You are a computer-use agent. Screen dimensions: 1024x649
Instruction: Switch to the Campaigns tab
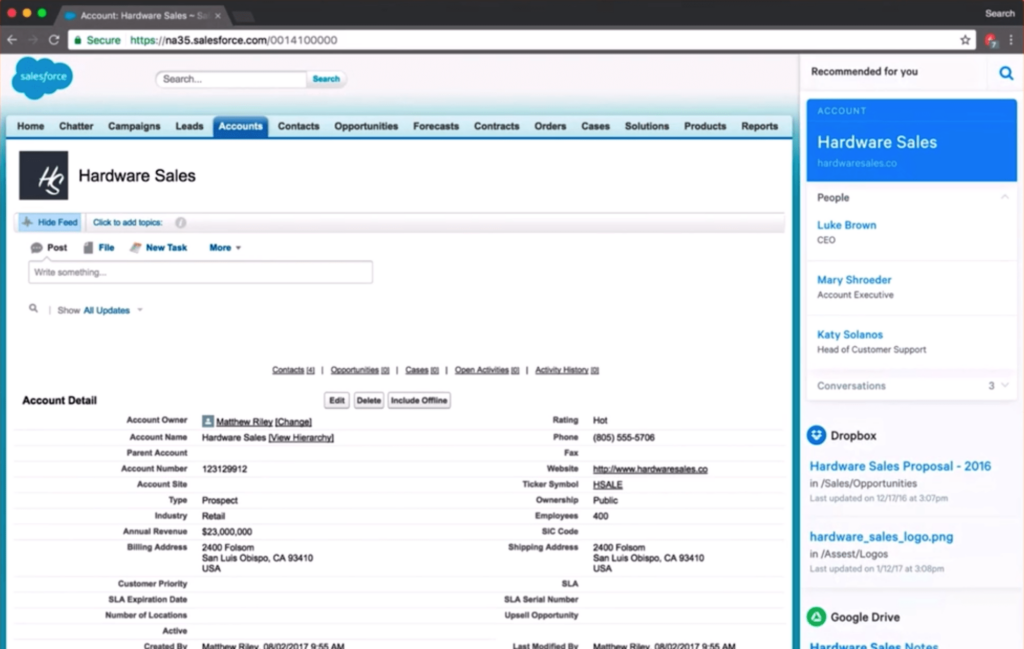(x=134, y=126)
